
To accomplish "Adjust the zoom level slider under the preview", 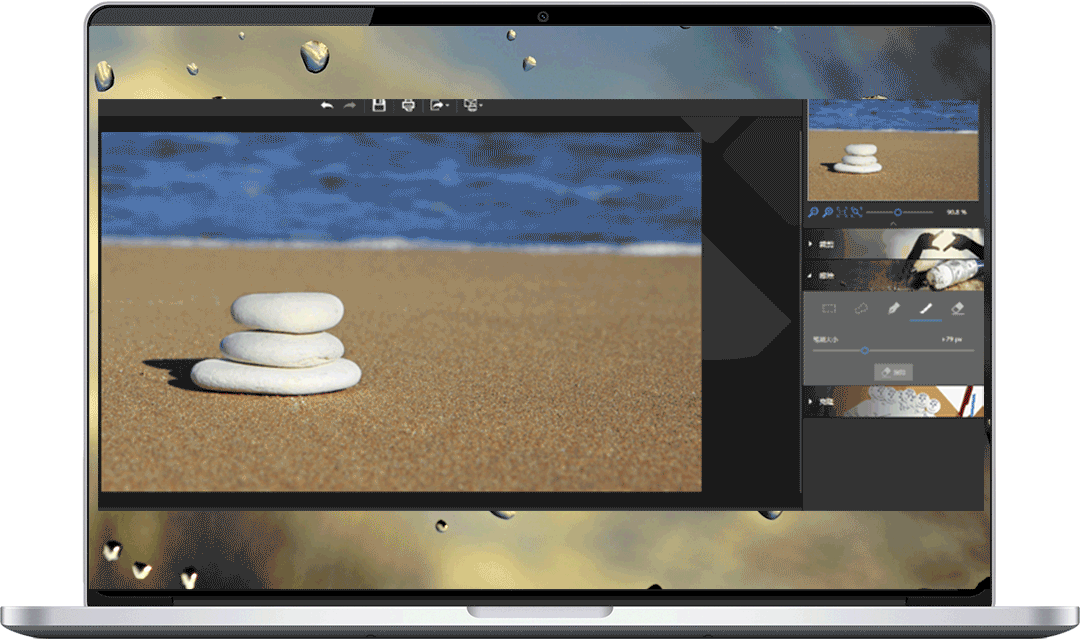I will pyautogui.click(x=899, y=212).
